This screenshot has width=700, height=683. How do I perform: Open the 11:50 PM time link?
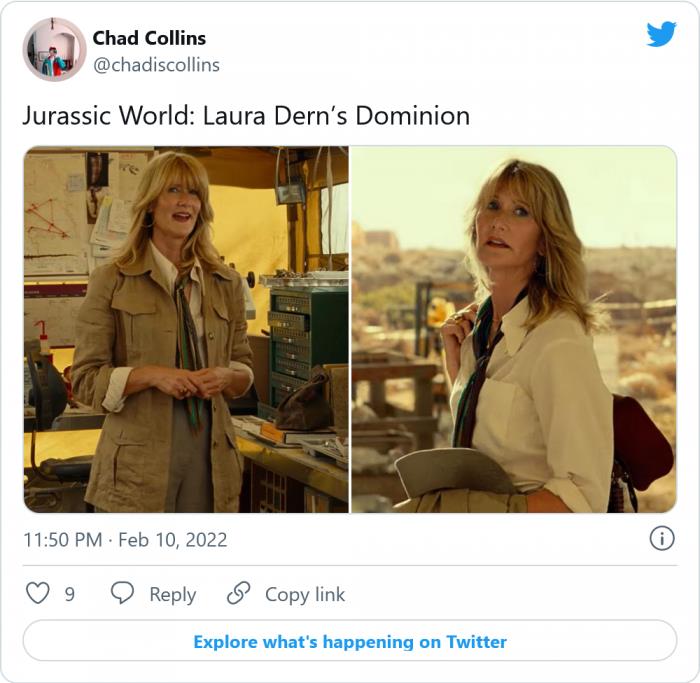tap(63, 540)
